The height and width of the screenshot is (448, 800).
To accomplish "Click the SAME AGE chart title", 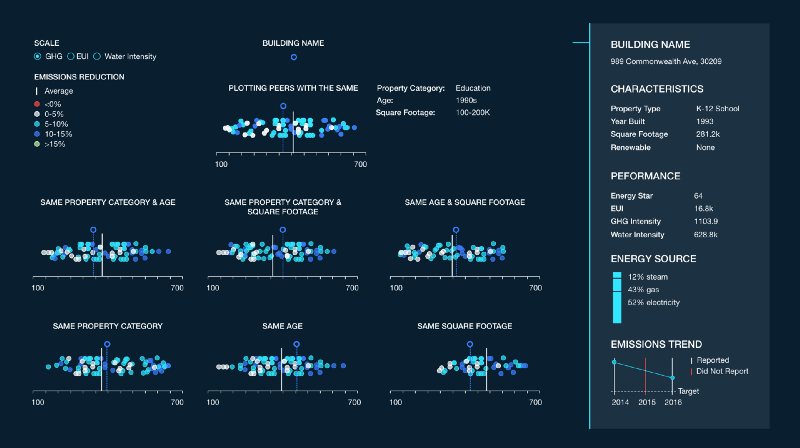I will pos(282,326).
